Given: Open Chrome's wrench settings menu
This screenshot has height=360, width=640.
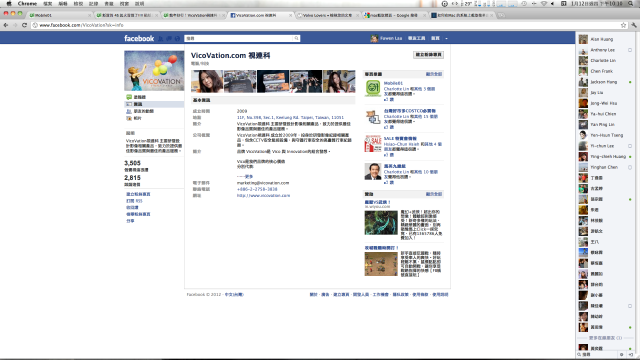Looking at the screenshot, I should point(634,25).
